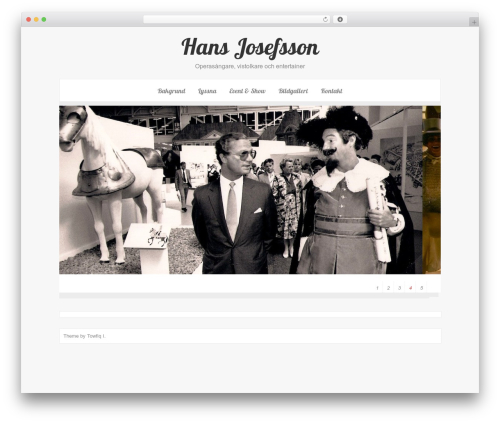Go to slide 2 of the slideshow

coord(388,288)
